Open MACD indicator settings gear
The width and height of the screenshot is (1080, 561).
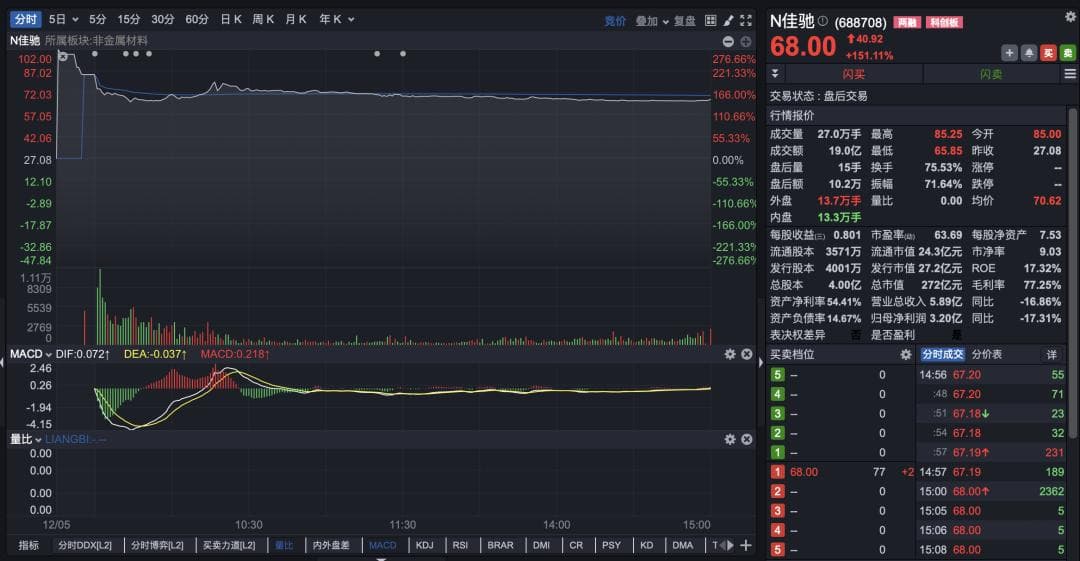point(730,354)
